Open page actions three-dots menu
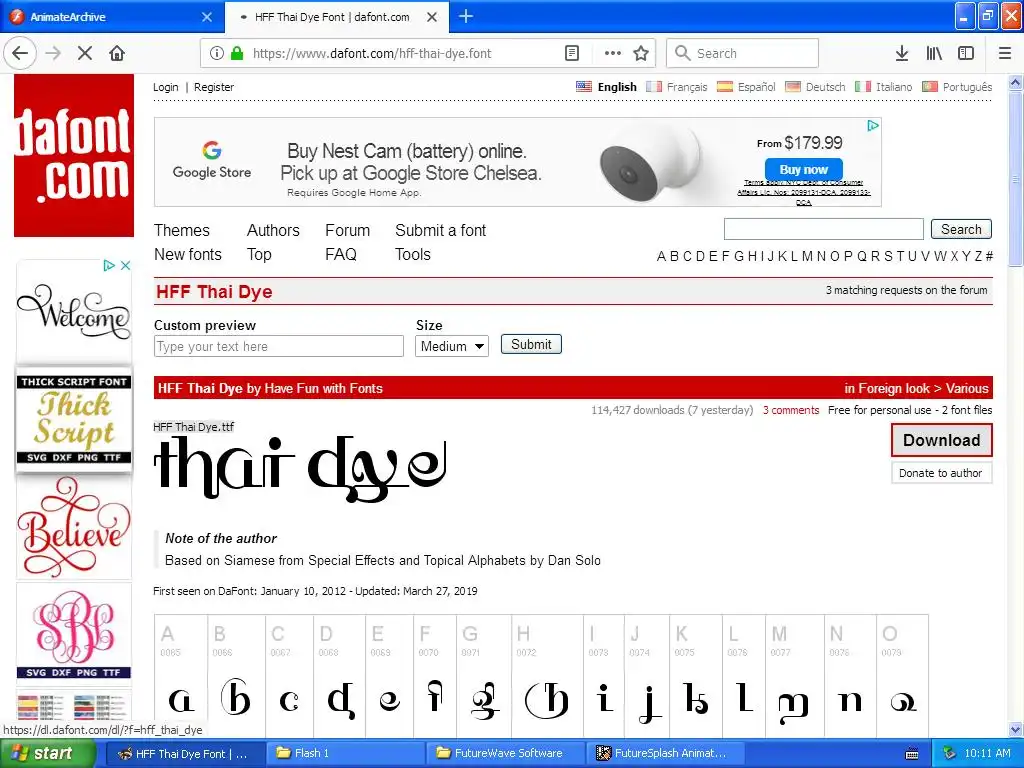1024x768 pixels. point(613,53)
